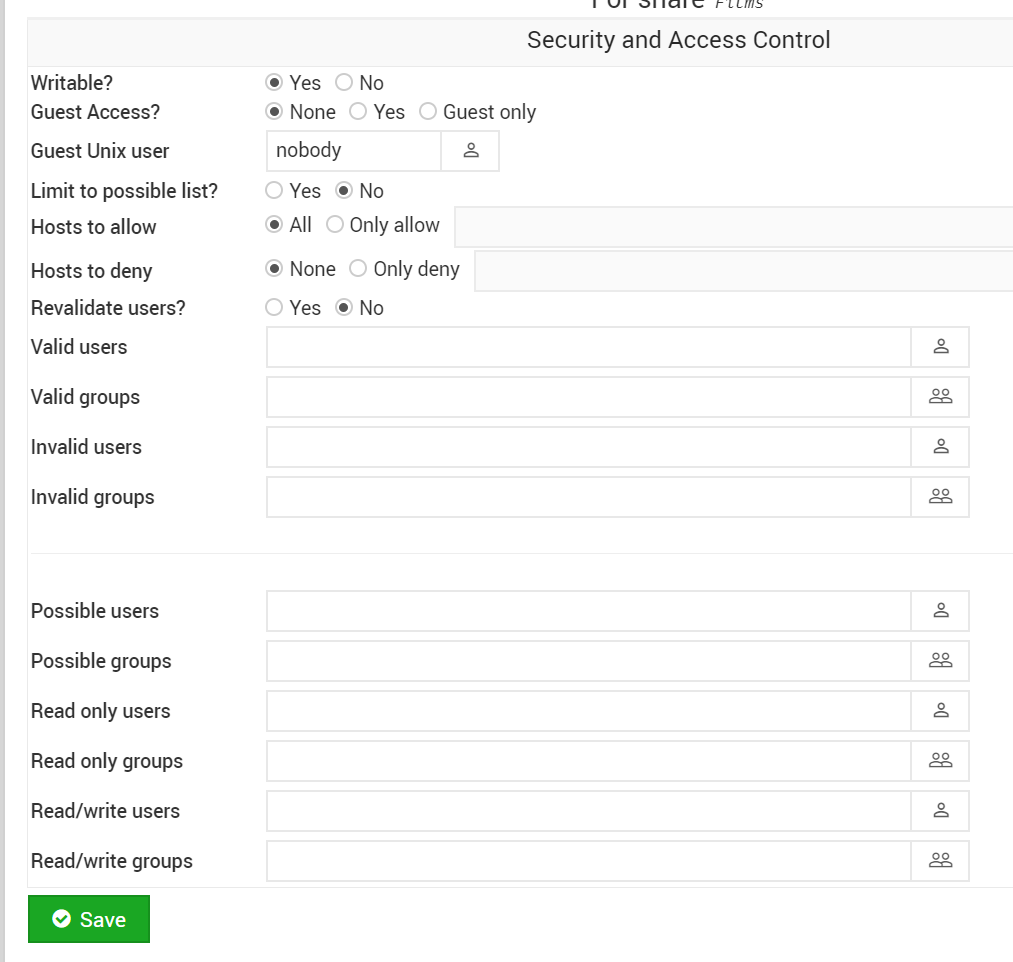1013x962 pixels.
Task: Click user chooser icon beside Valid users
Action: (940, 347)
